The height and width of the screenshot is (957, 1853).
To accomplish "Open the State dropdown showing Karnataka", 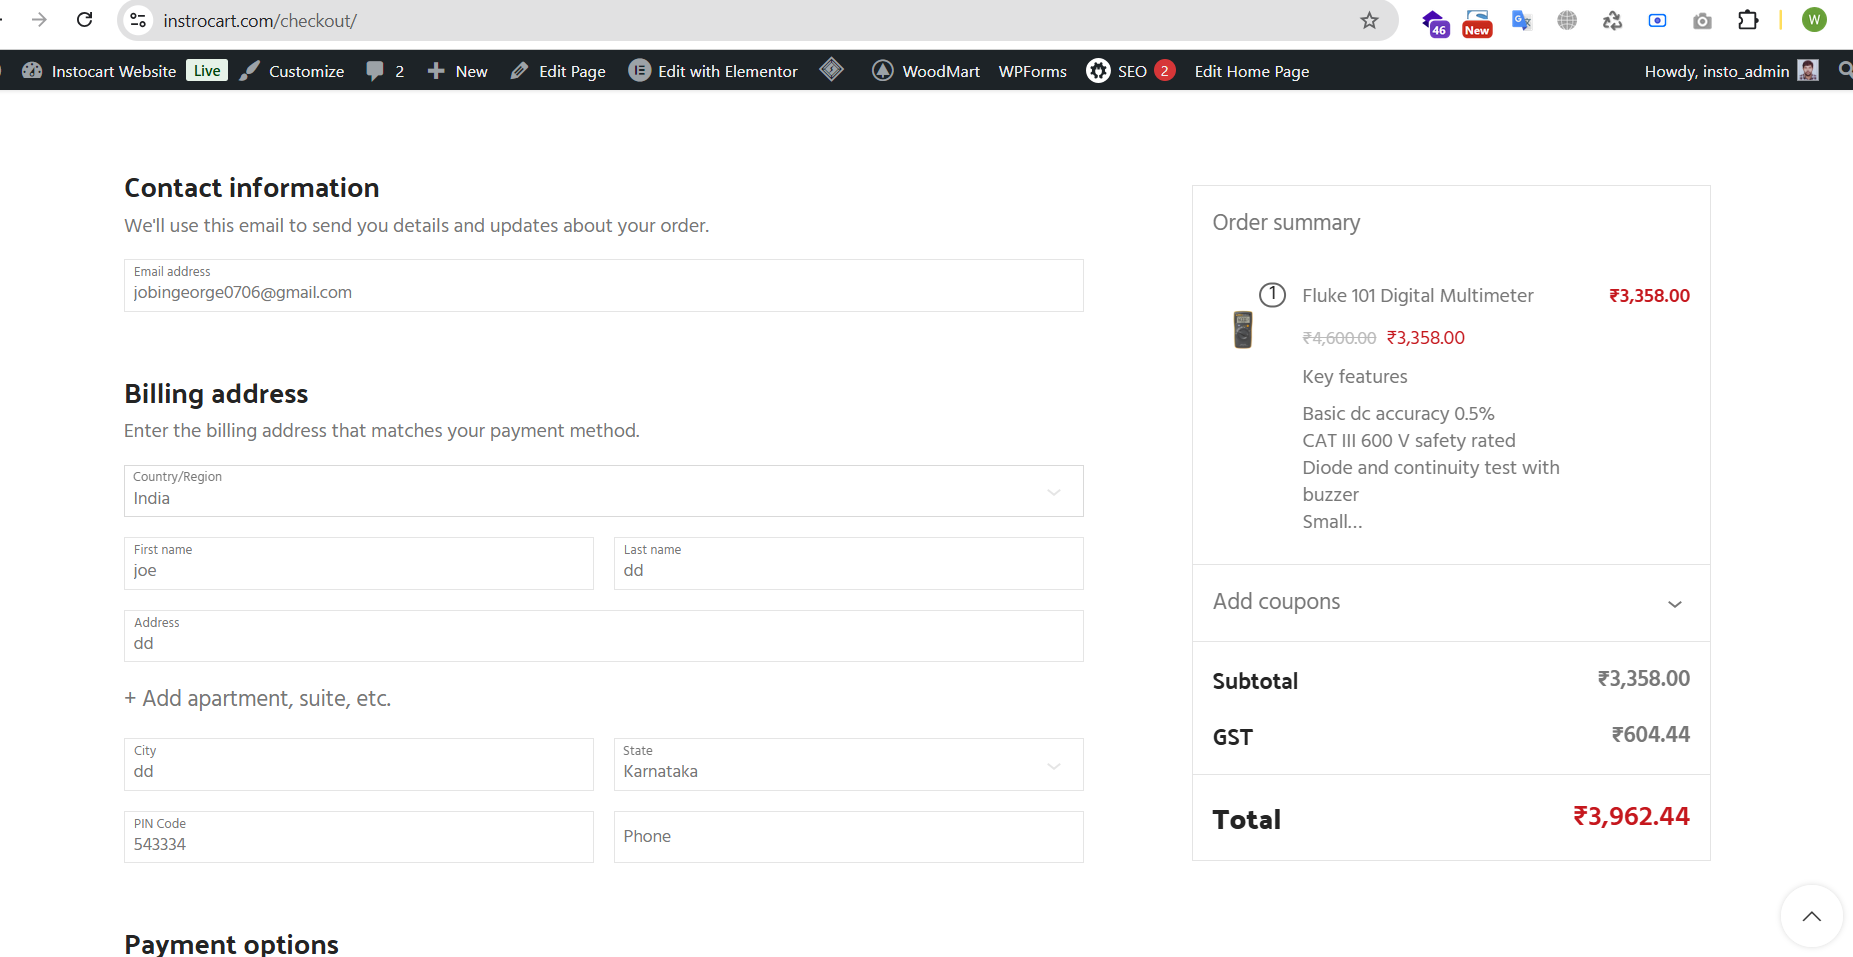I will pyautogui.click(x=848, y=765).
